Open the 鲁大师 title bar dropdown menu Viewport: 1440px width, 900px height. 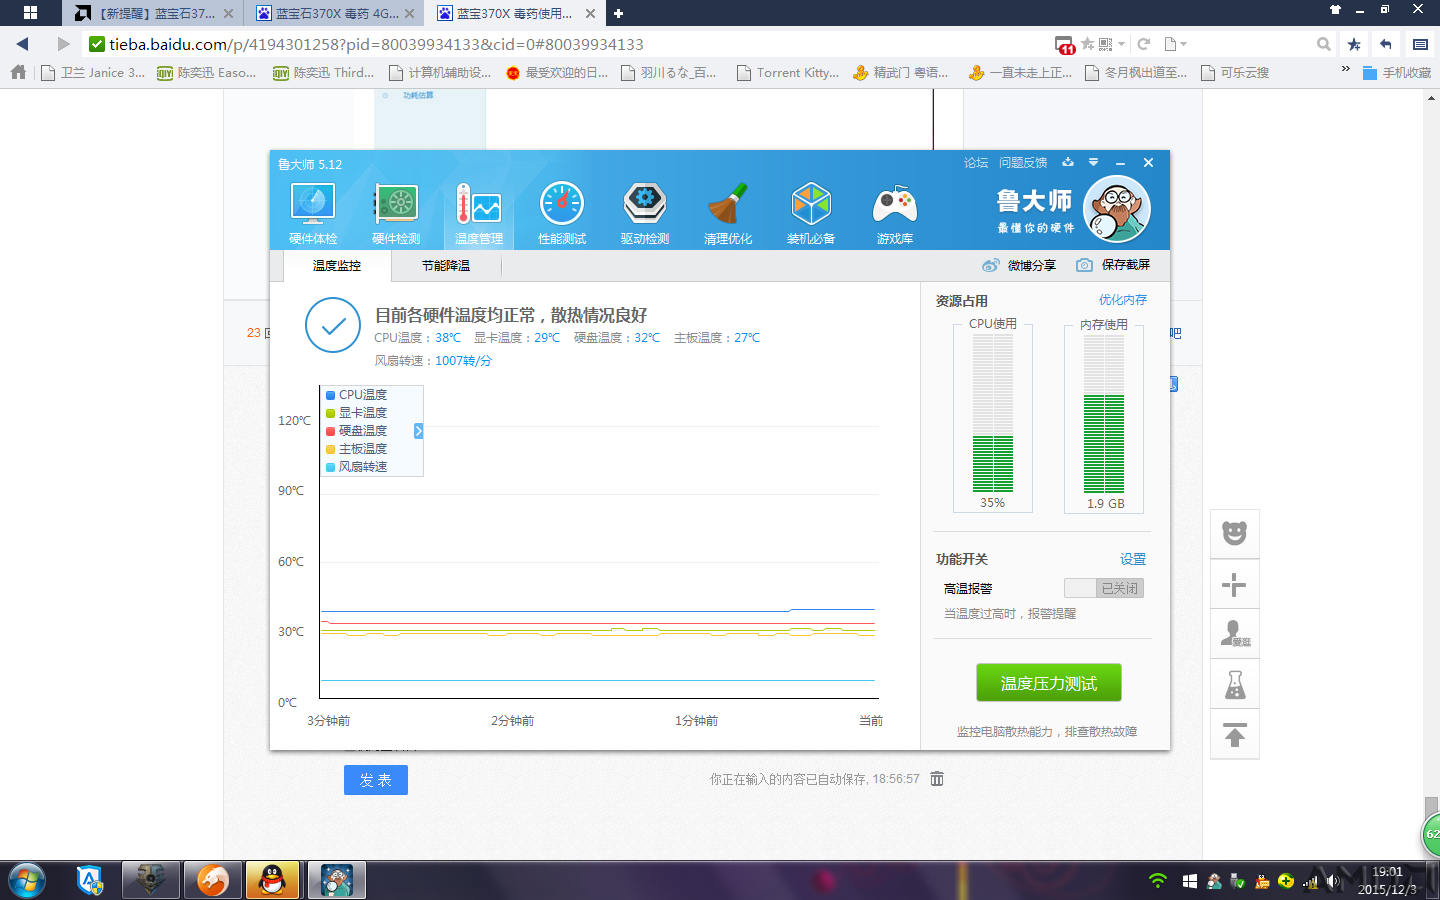pyautogui.click(x=1093, y=162)
